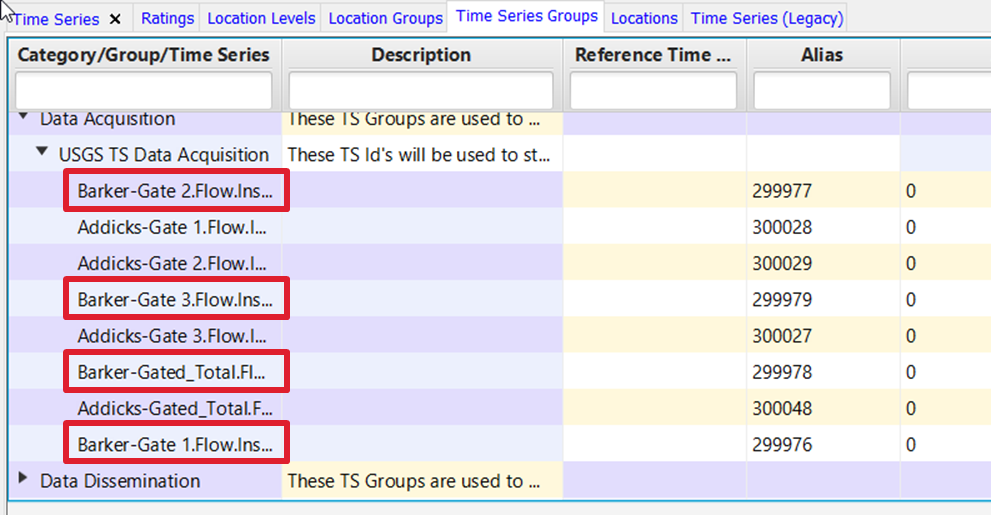Sort by Category/Group/Time Series column header
The height and width of the screenshot is (515, 991).
click(x=143, y=55)
